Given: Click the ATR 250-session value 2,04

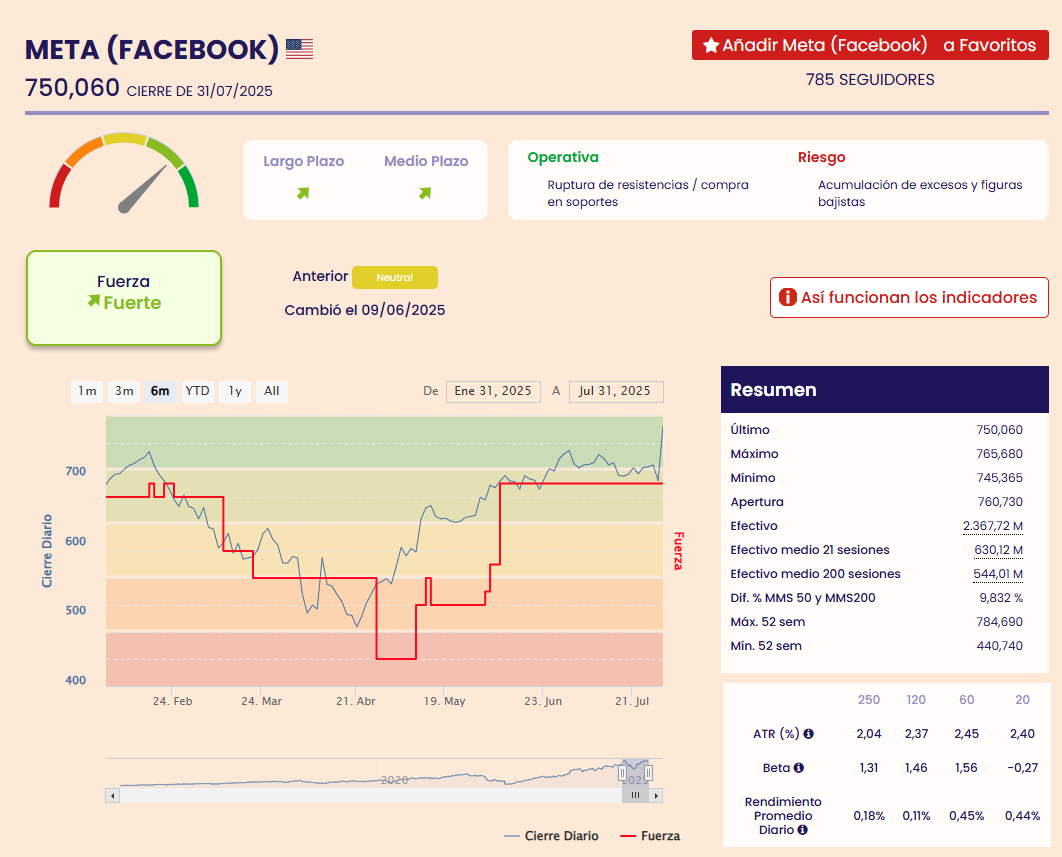Looking at the screenshot, I should point(869,734).
